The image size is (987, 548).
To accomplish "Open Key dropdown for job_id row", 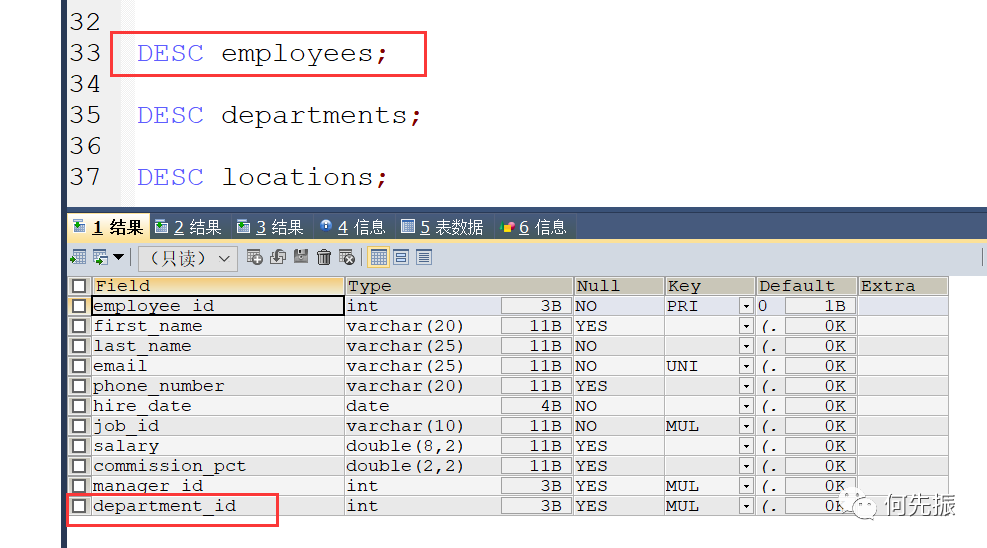I will [746, 426].
